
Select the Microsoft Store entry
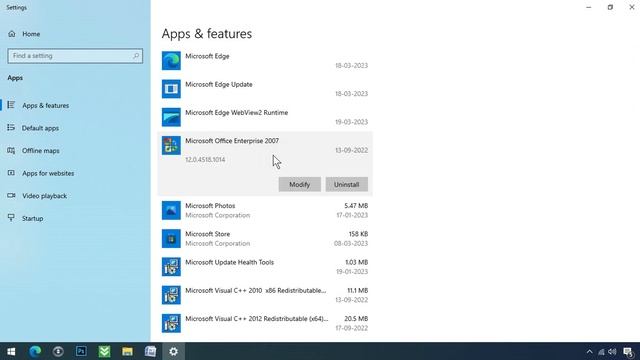click(x=265, y=238)
